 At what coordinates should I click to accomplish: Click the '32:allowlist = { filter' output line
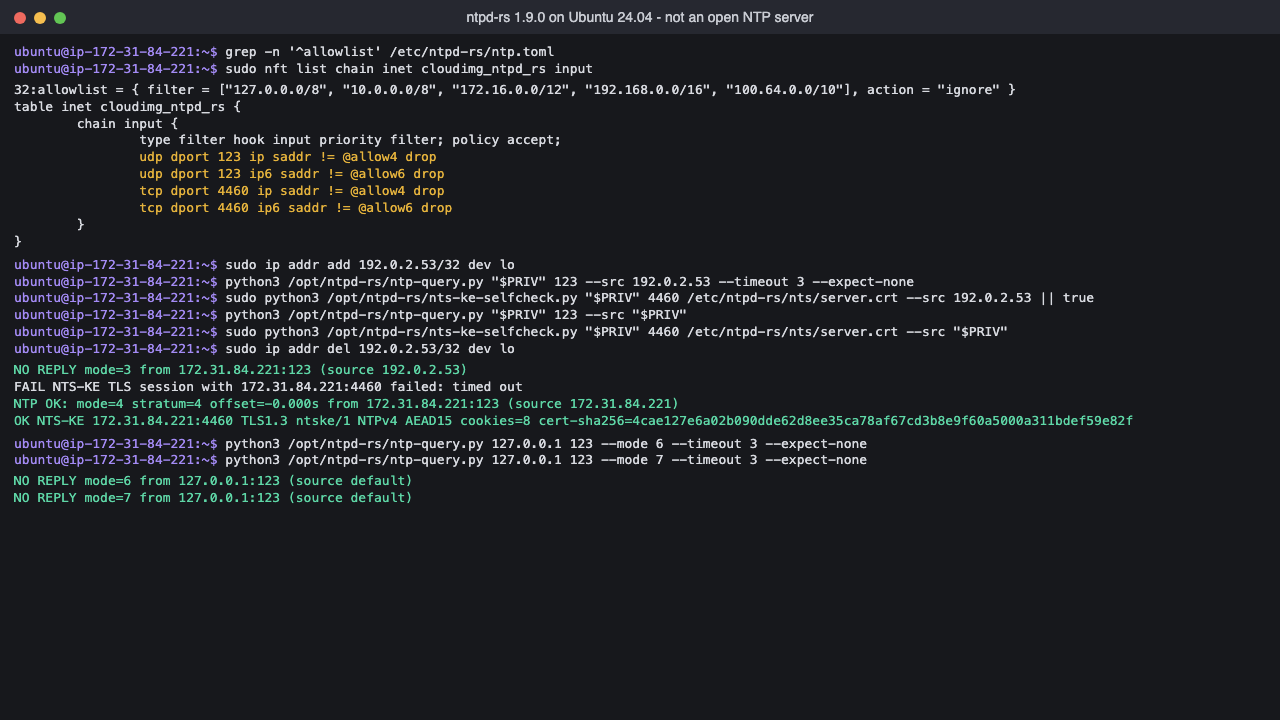(514, 90)
